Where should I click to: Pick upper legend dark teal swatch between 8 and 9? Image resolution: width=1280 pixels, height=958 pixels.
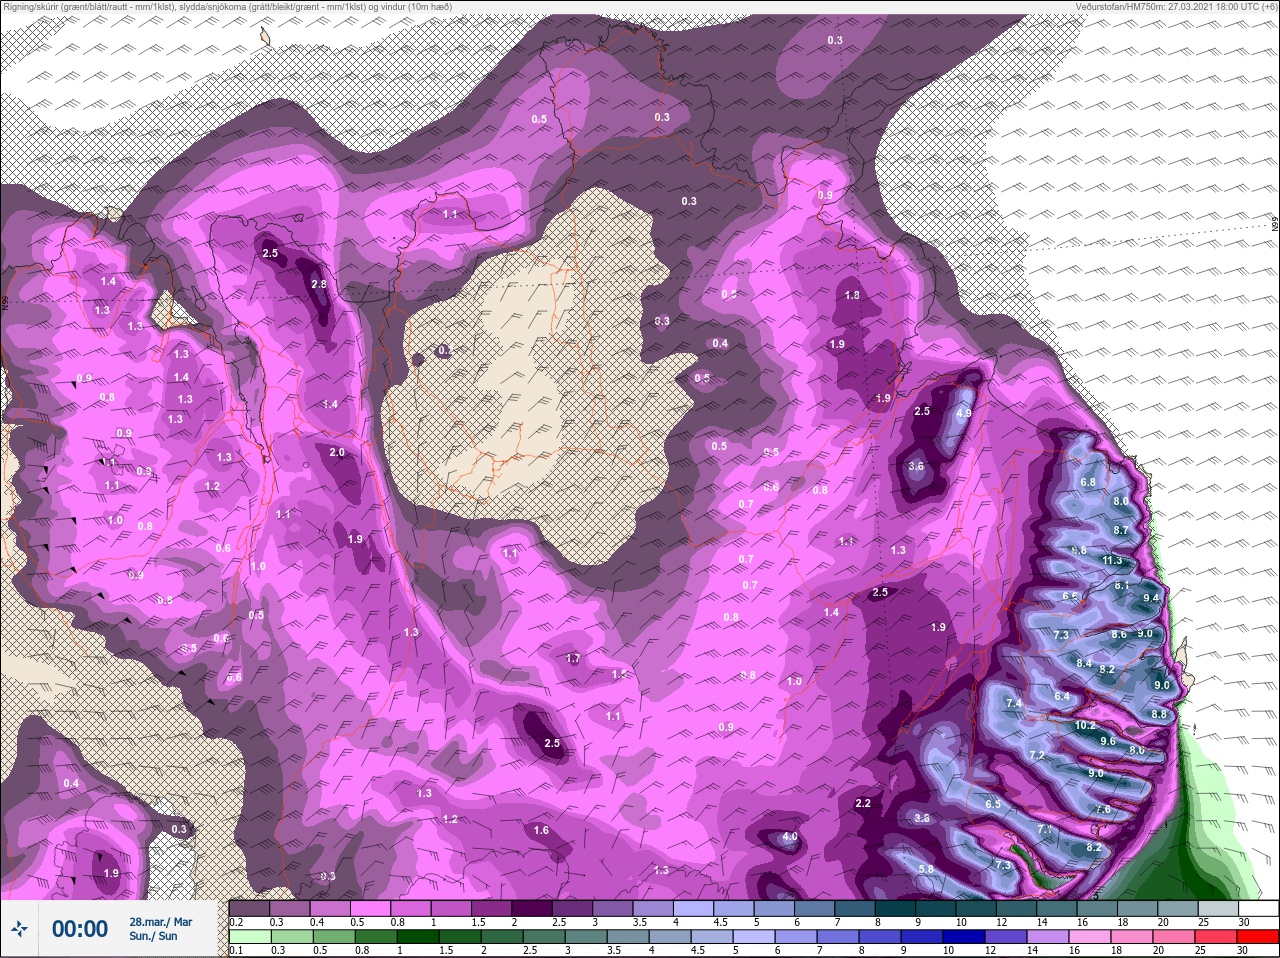(x=896, y=908)
